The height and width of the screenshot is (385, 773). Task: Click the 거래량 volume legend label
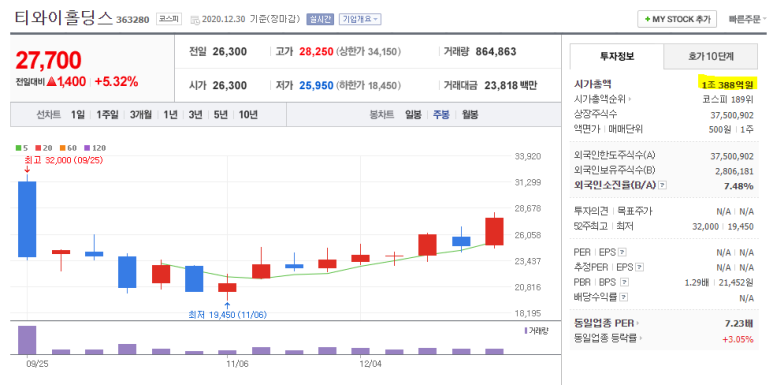tap(537, 330)
